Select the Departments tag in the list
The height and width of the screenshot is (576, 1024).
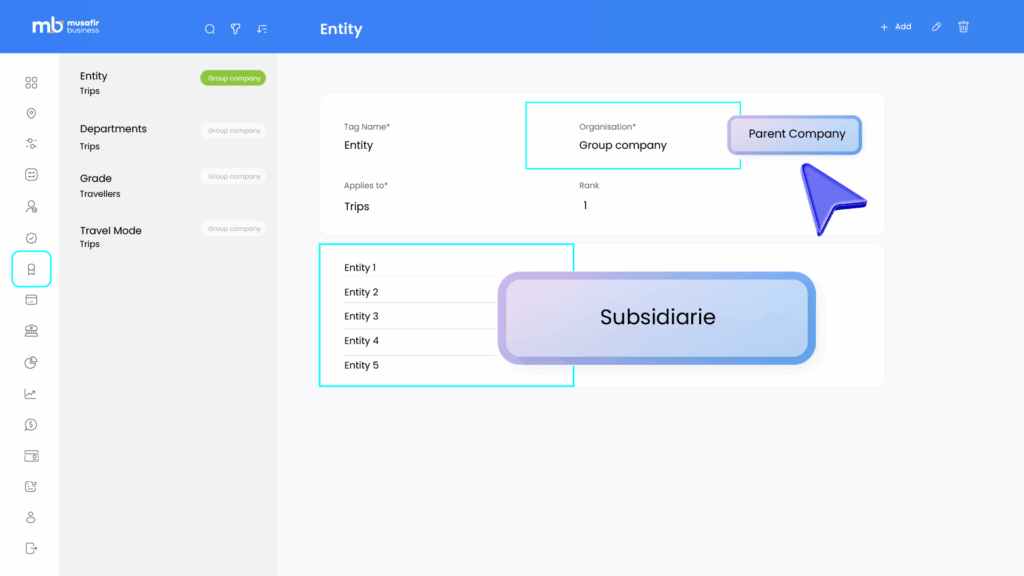tap(113, 129)
